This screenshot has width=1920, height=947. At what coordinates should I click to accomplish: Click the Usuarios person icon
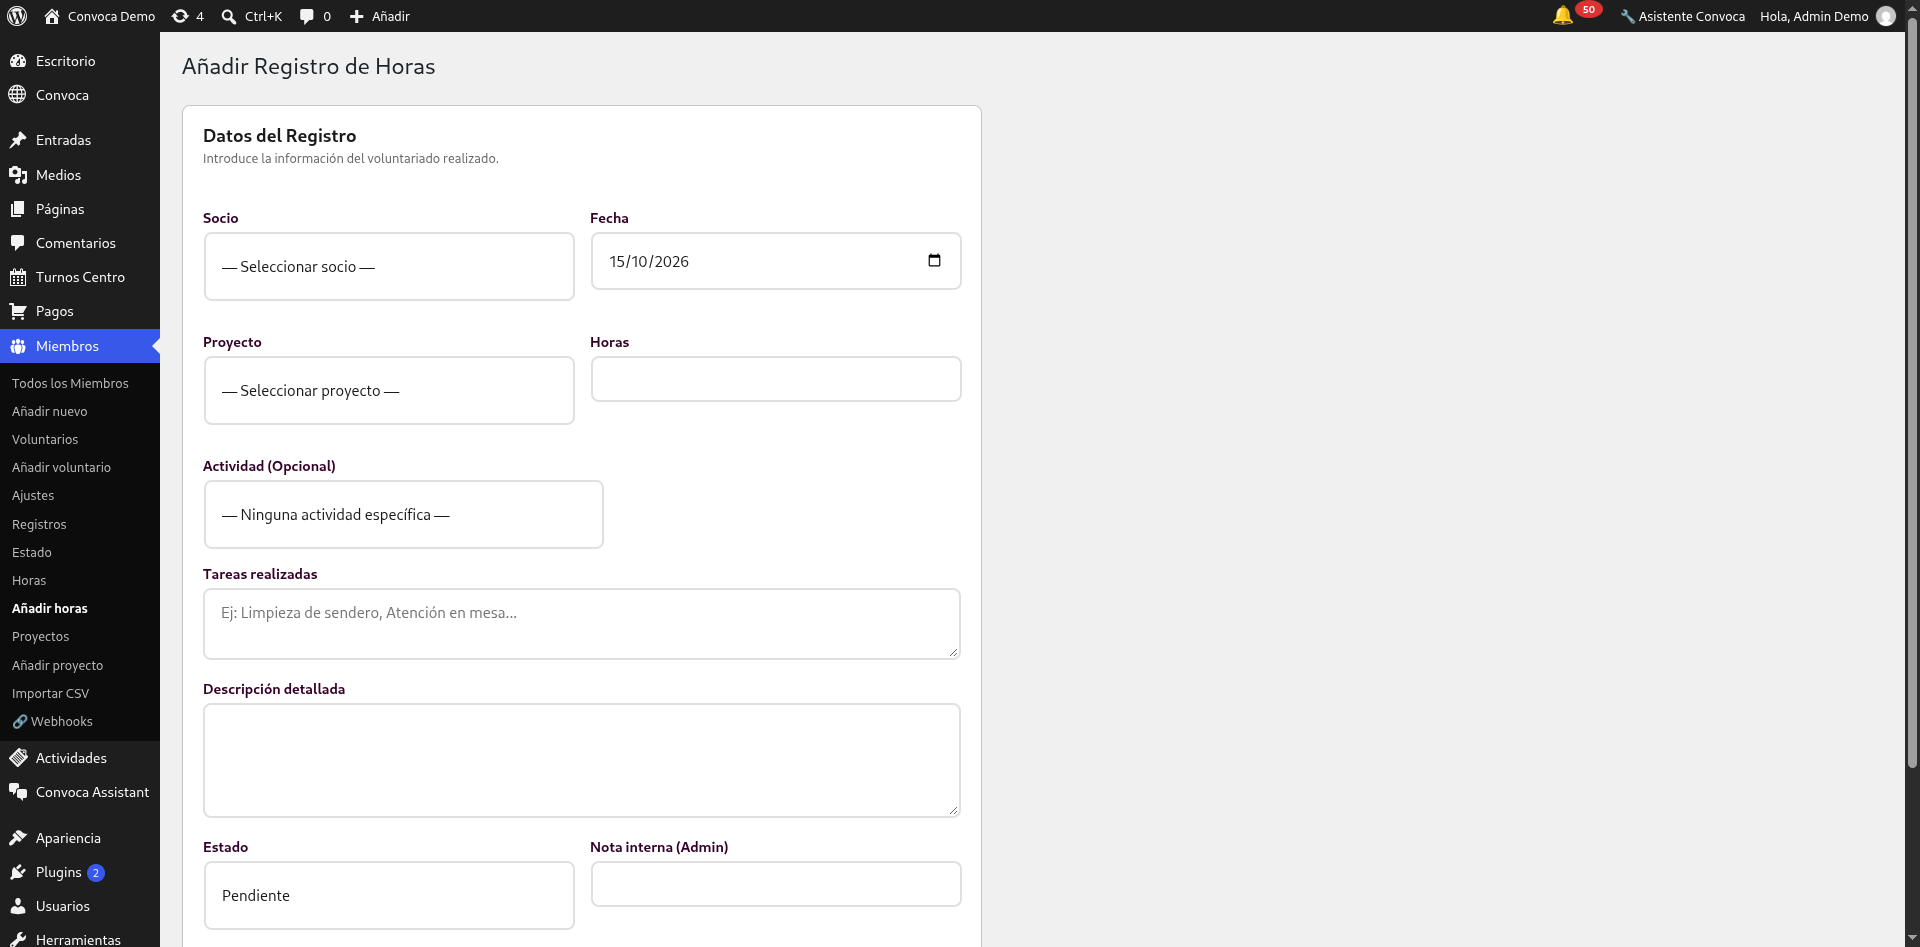pyautogui.click(x=17, y=906)
